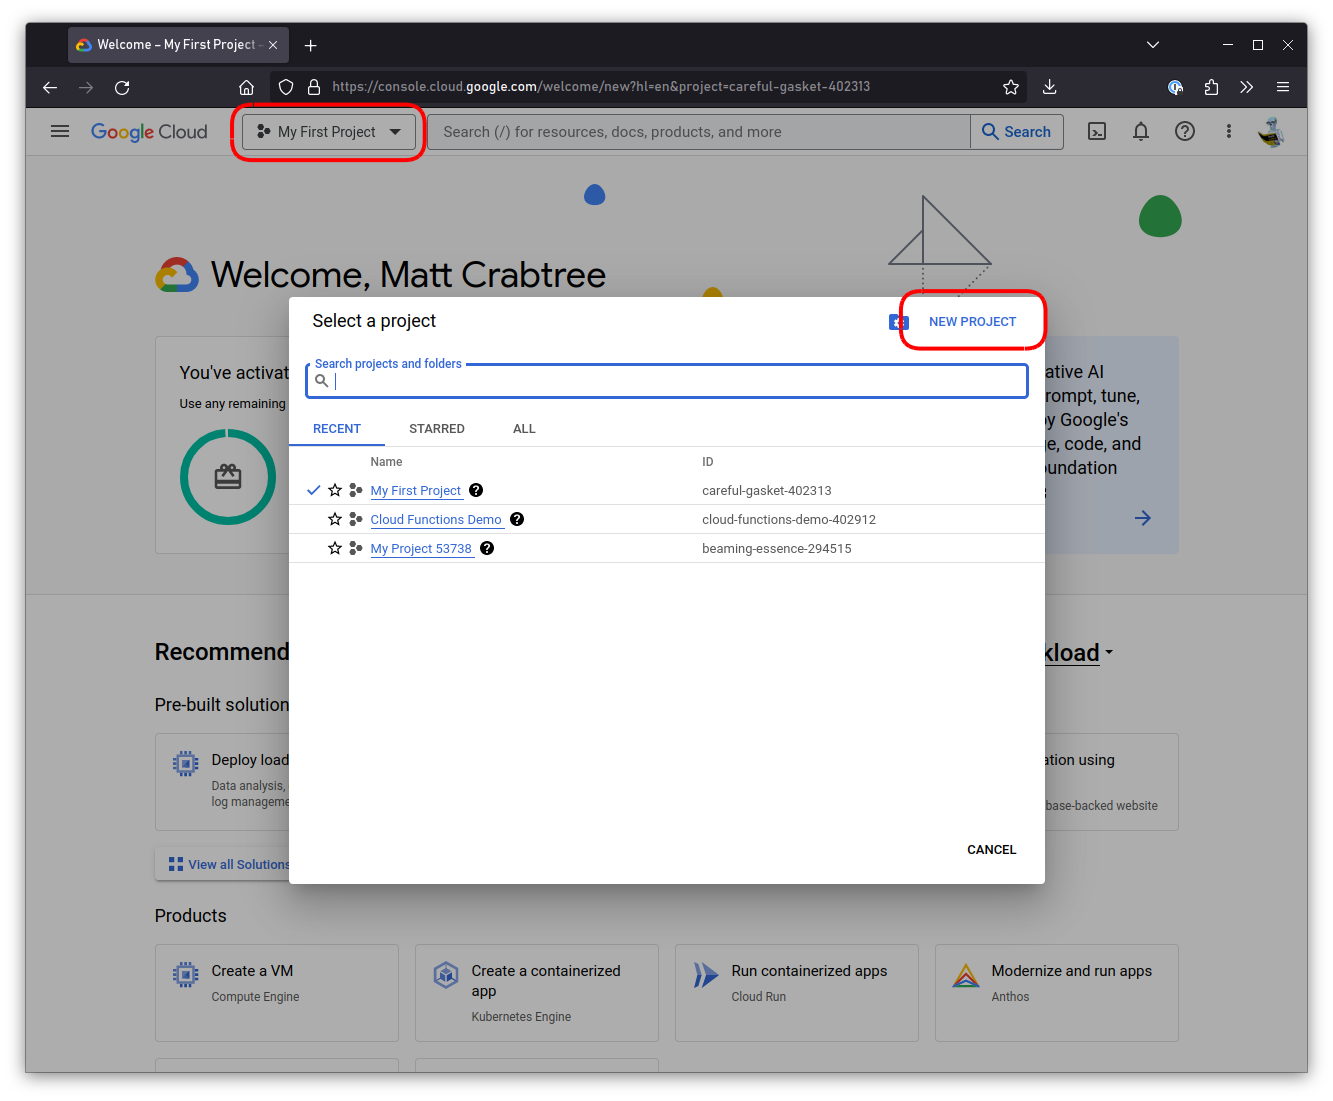Click the project type icon of Cloud Functions Demo

click(356, 519)
